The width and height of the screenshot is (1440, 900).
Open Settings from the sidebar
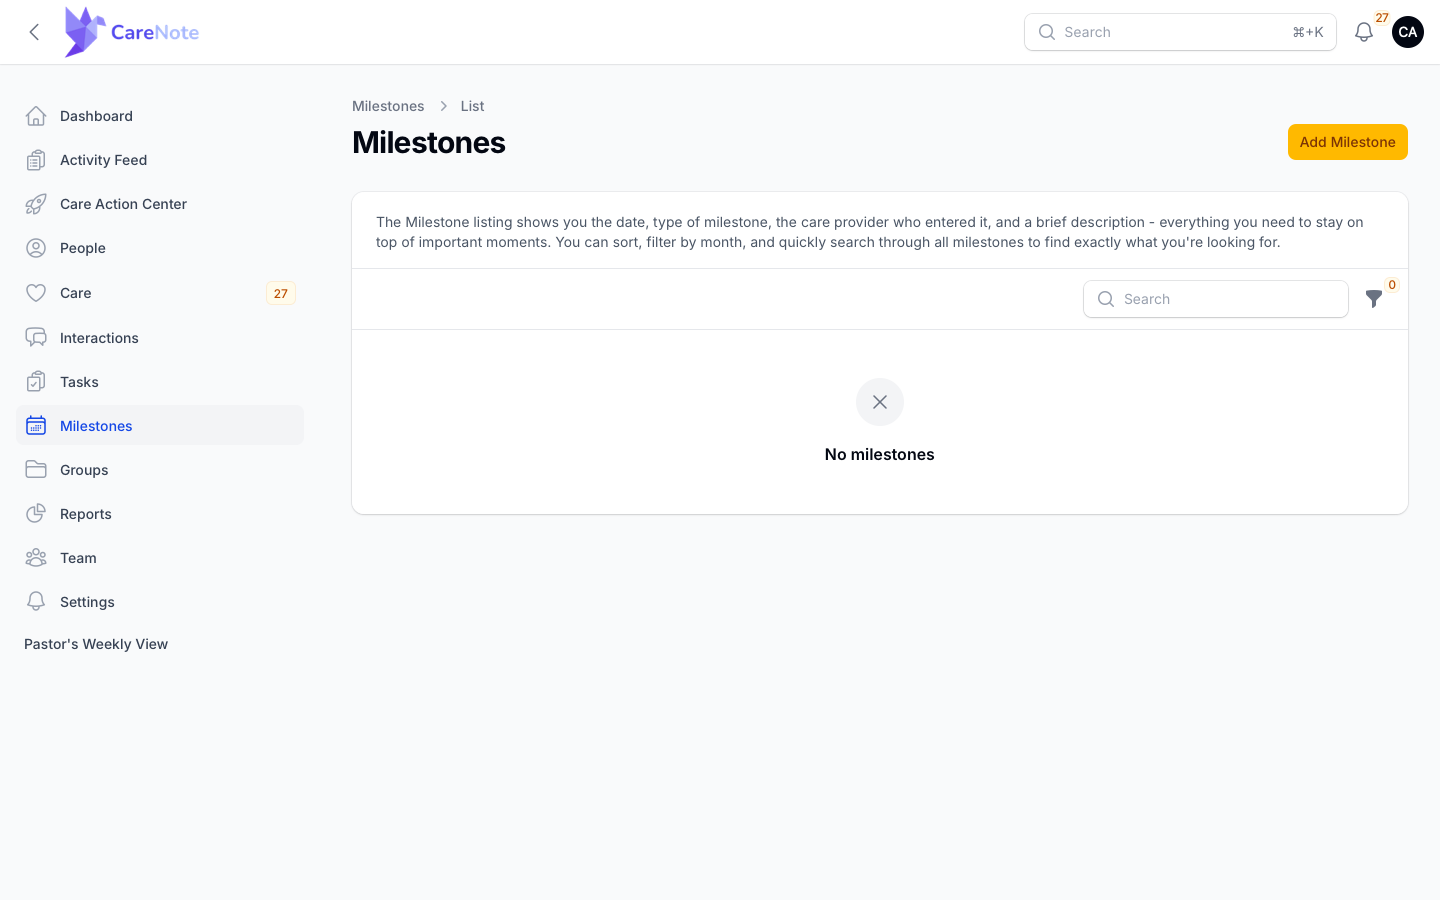[160, 602]
